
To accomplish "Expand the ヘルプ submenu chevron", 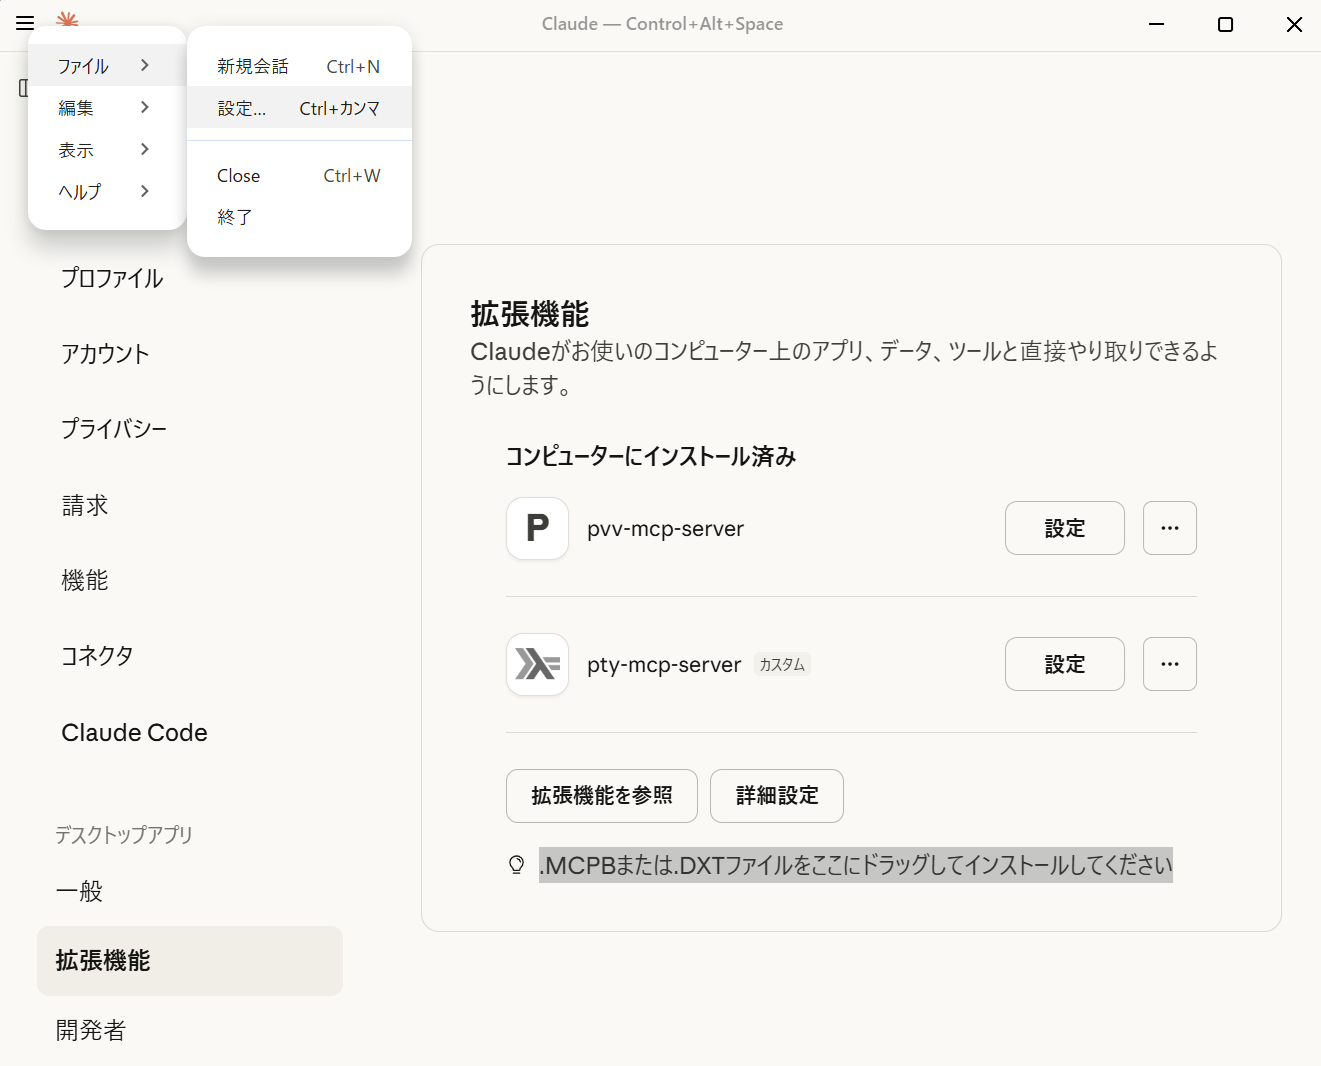I will 144,191.
